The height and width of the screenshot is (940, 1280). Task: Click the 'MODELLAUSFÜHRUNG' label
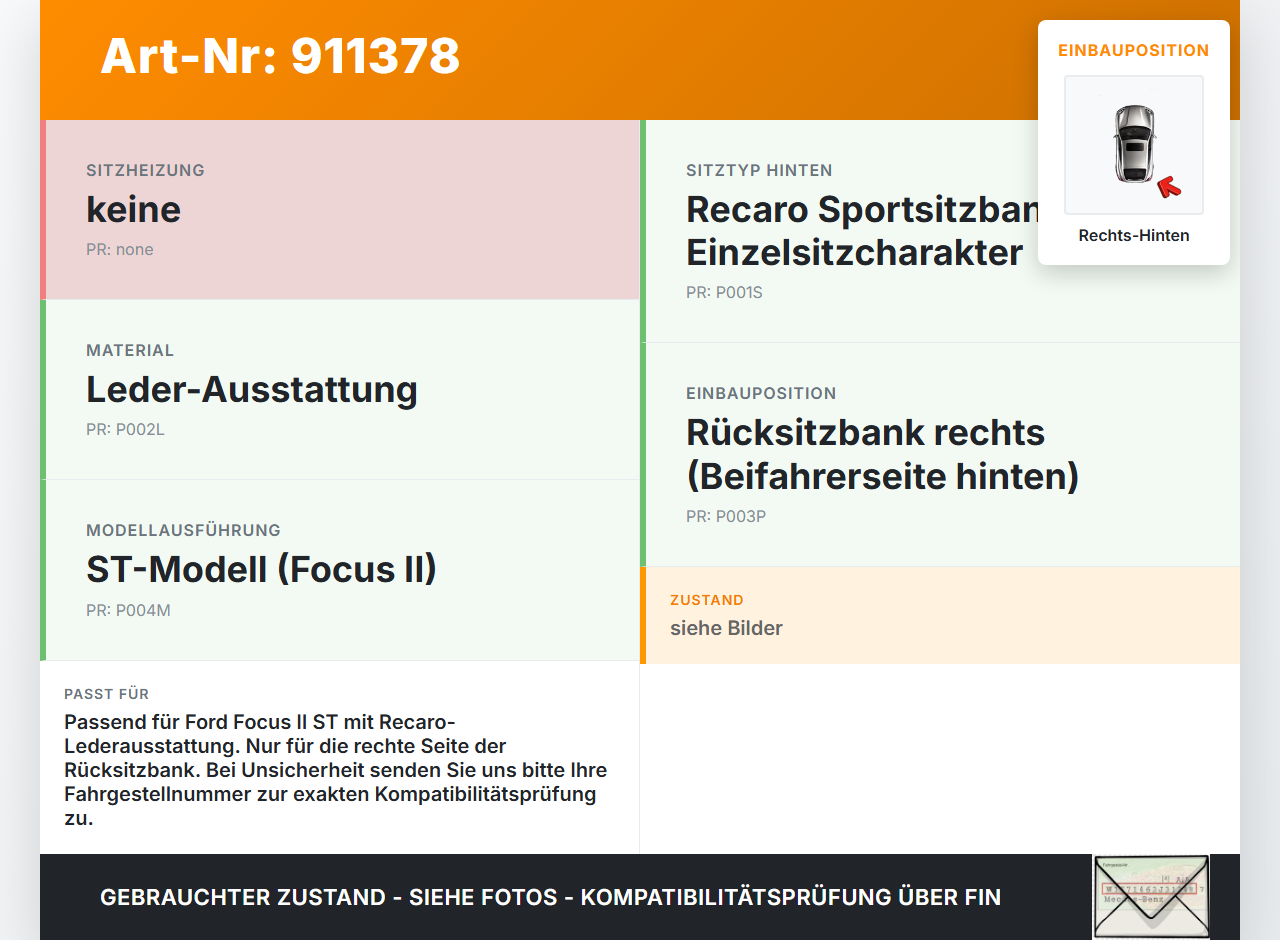click(x=183, y=530)
